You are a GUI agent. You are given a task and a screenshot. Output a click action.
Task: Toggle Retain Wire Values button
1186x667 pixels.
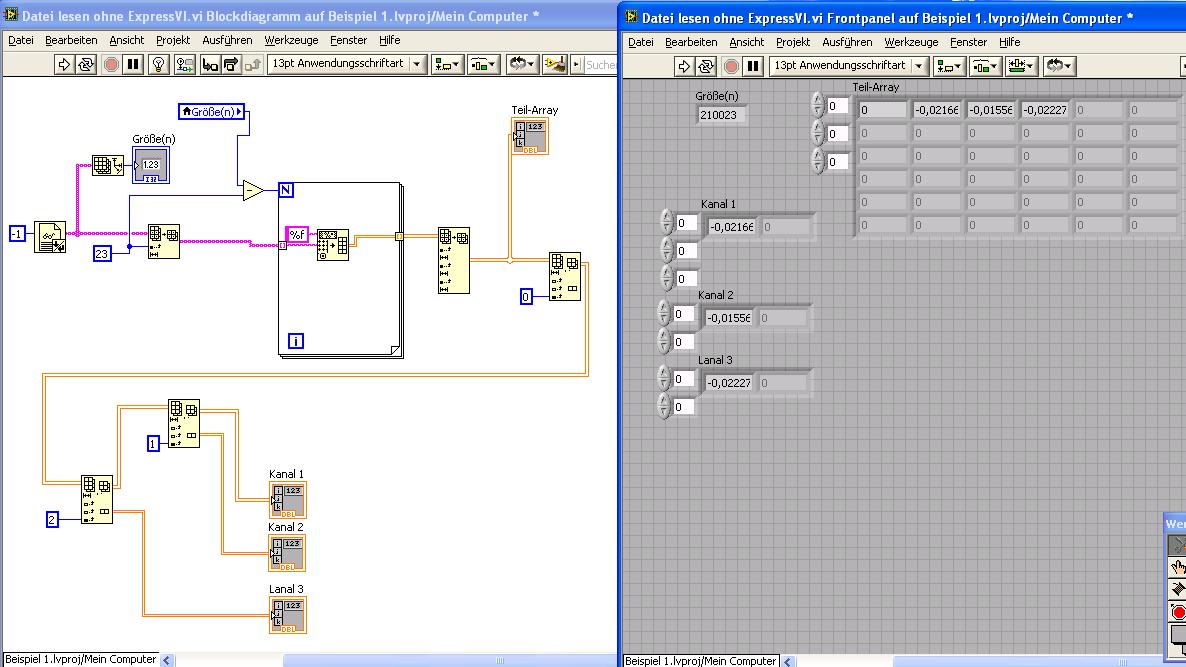186,64
